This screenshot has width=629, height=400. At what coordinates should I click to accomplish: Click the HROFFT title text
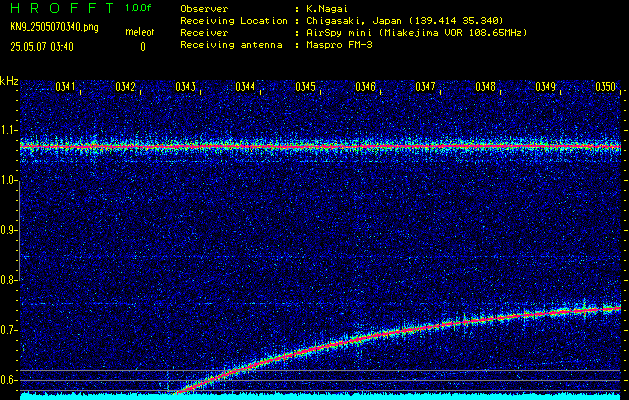62,8
